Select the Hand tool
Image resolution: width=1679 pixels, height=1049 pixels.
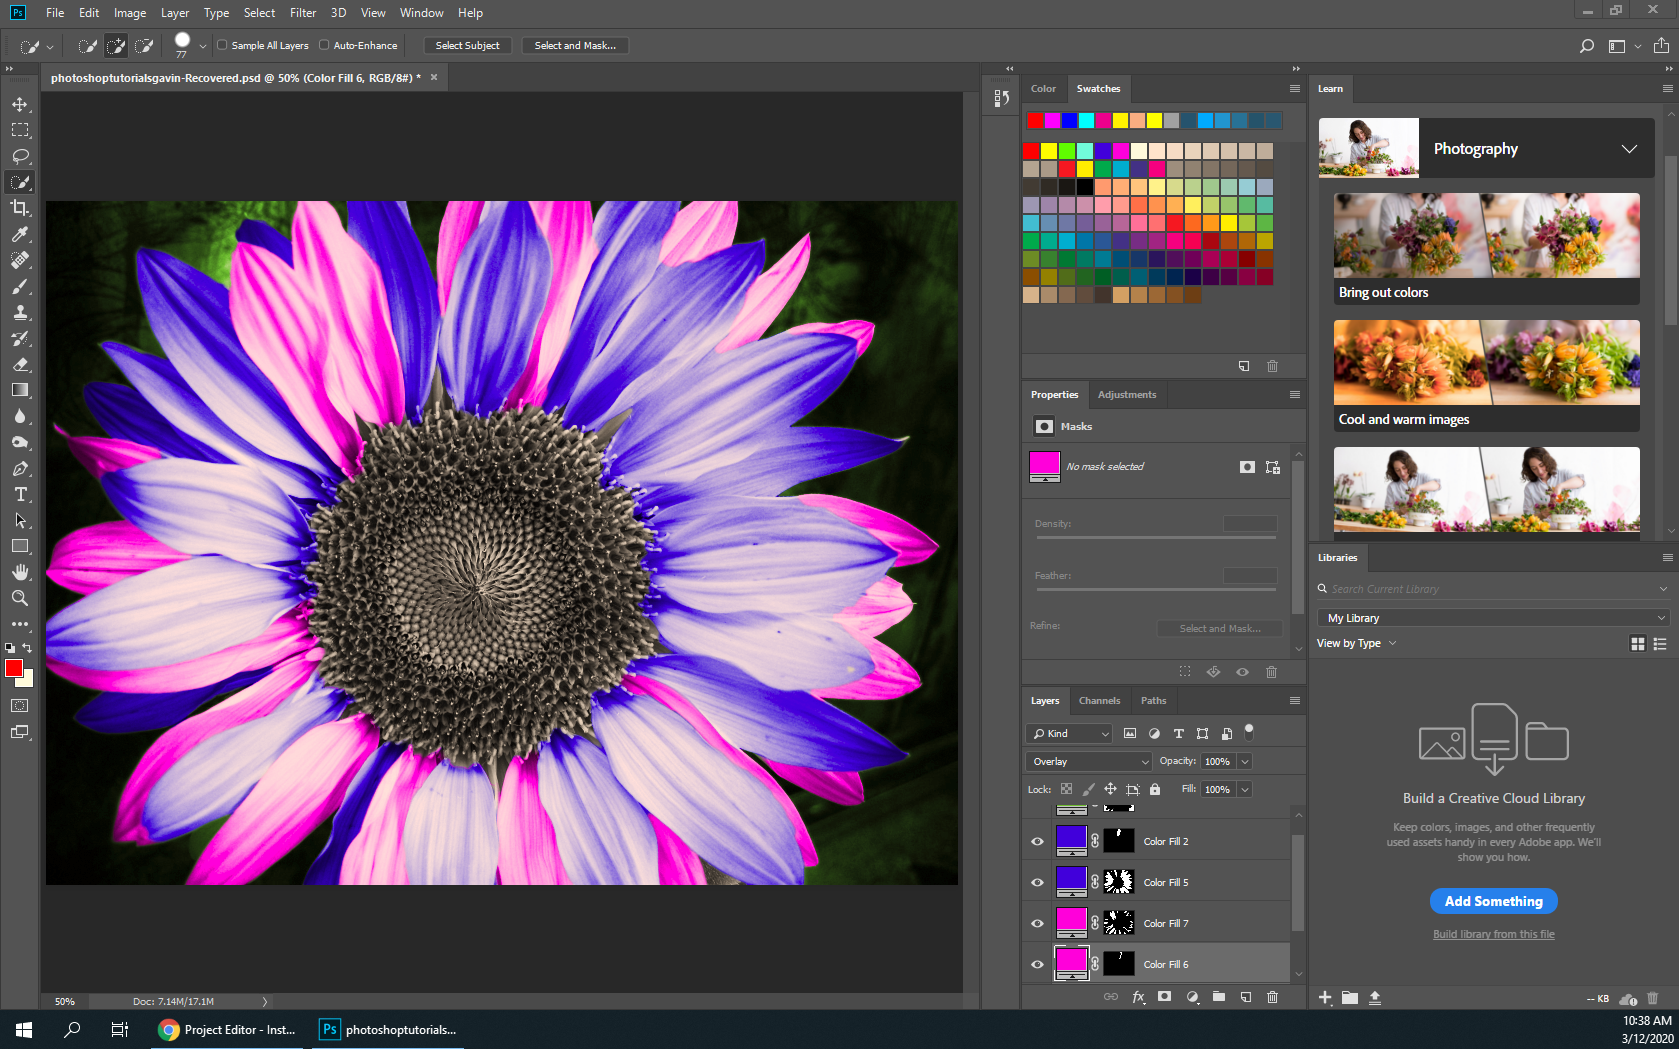[20, 572]
